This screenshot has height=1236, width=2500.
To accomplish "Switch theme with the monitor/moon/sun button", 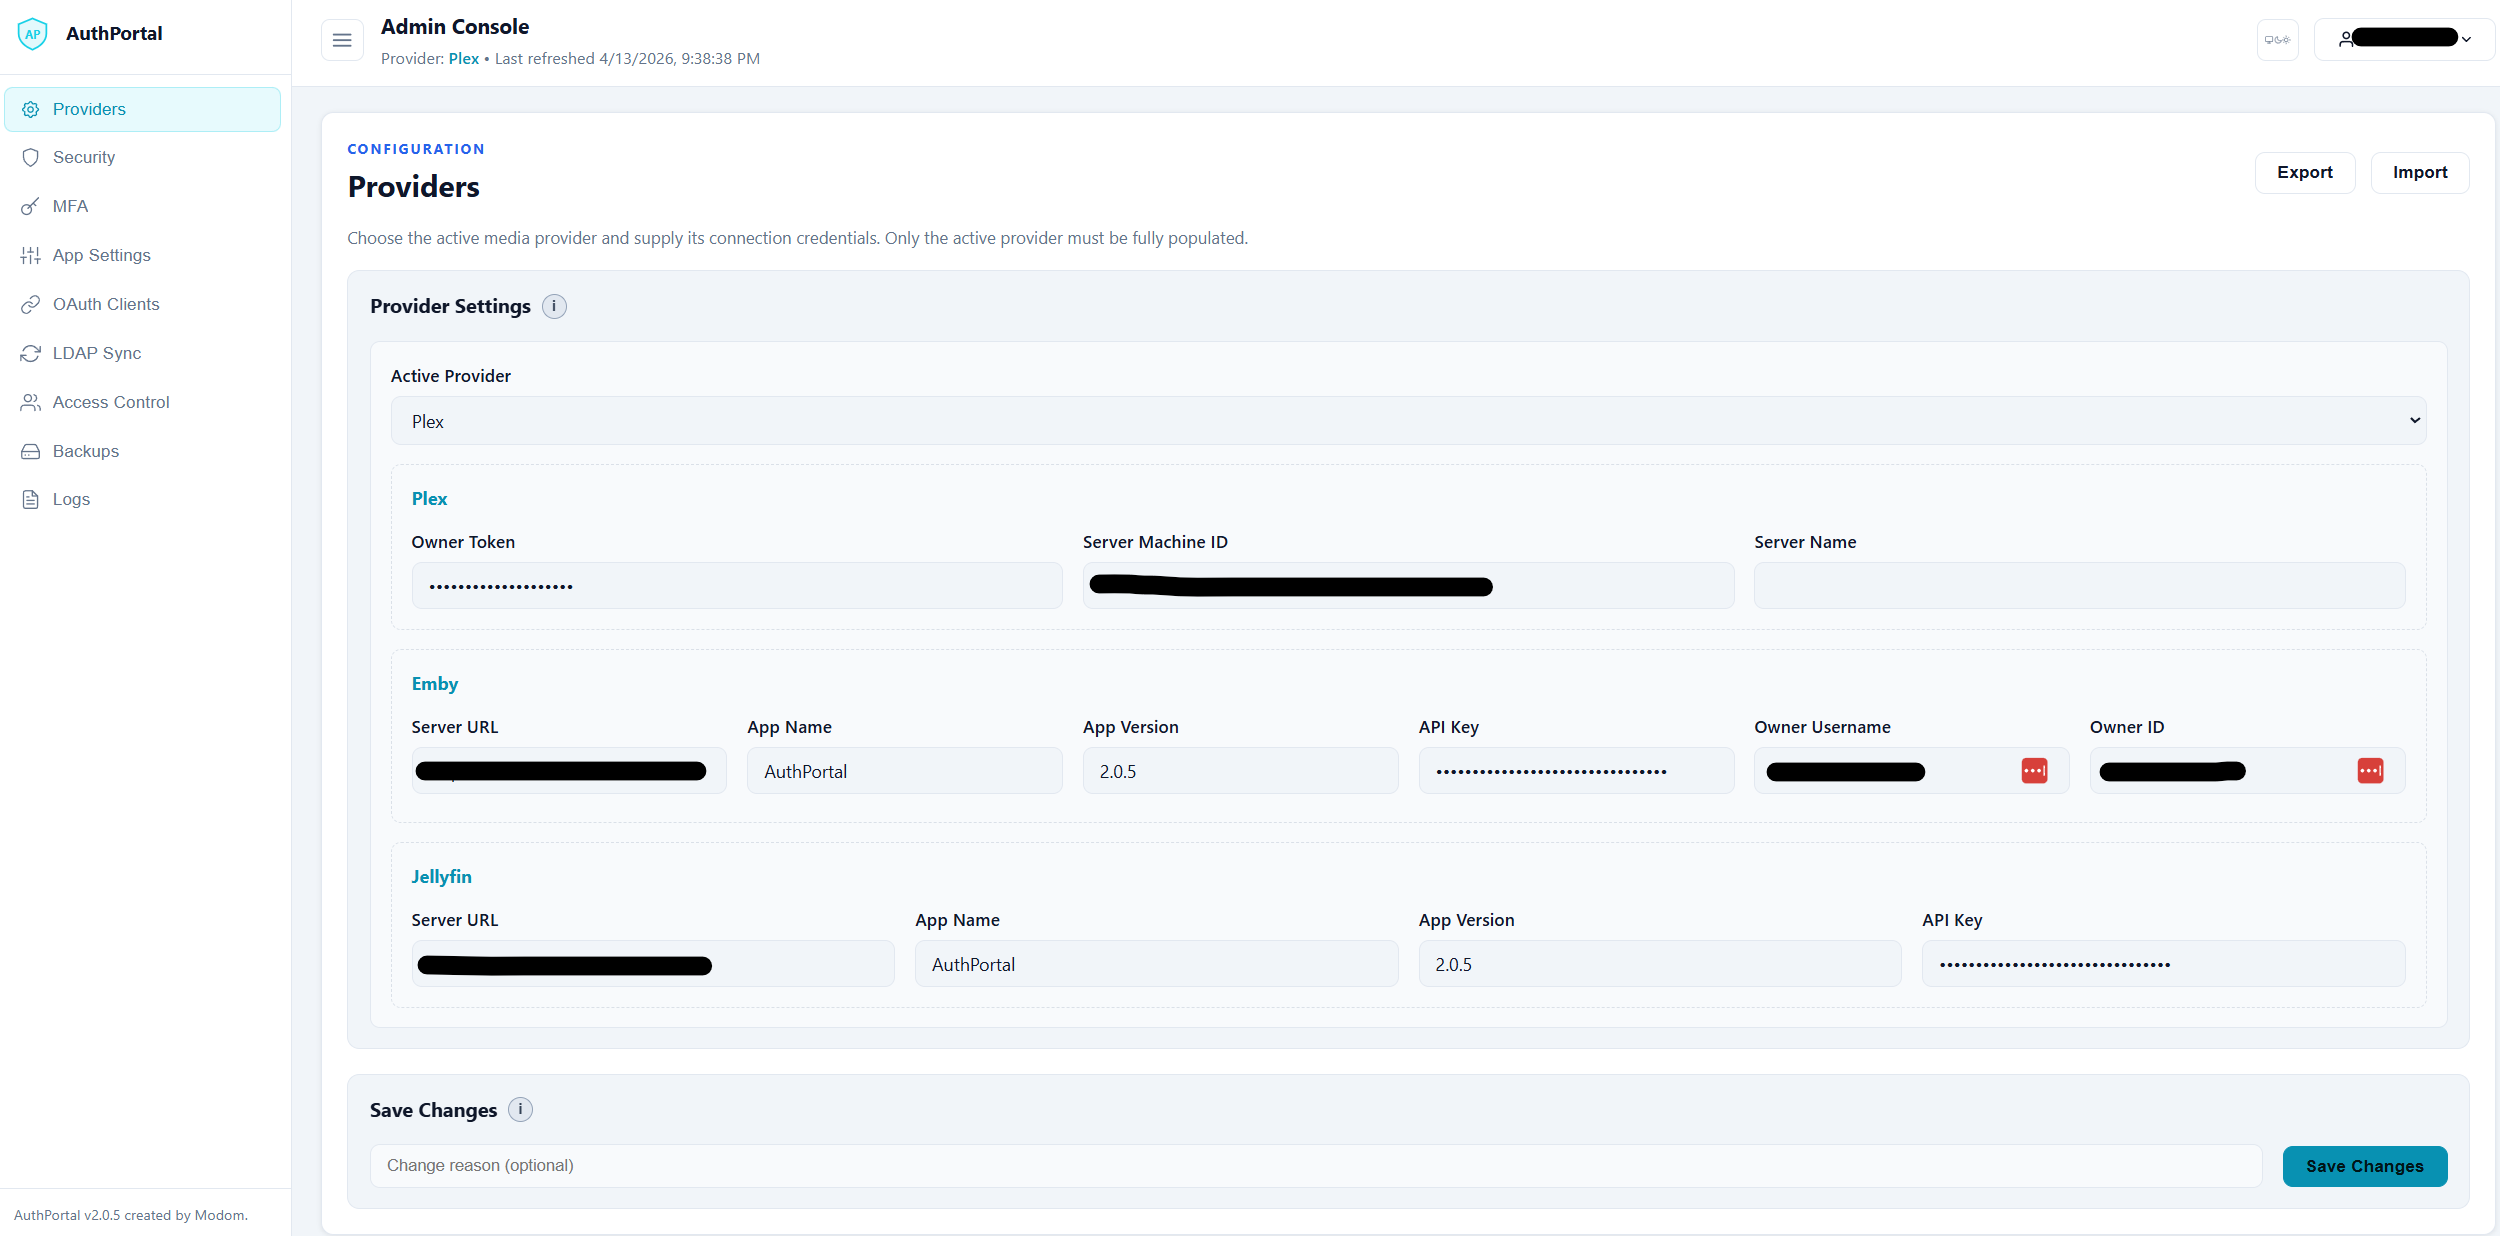I will click(x=2277, y=40).
